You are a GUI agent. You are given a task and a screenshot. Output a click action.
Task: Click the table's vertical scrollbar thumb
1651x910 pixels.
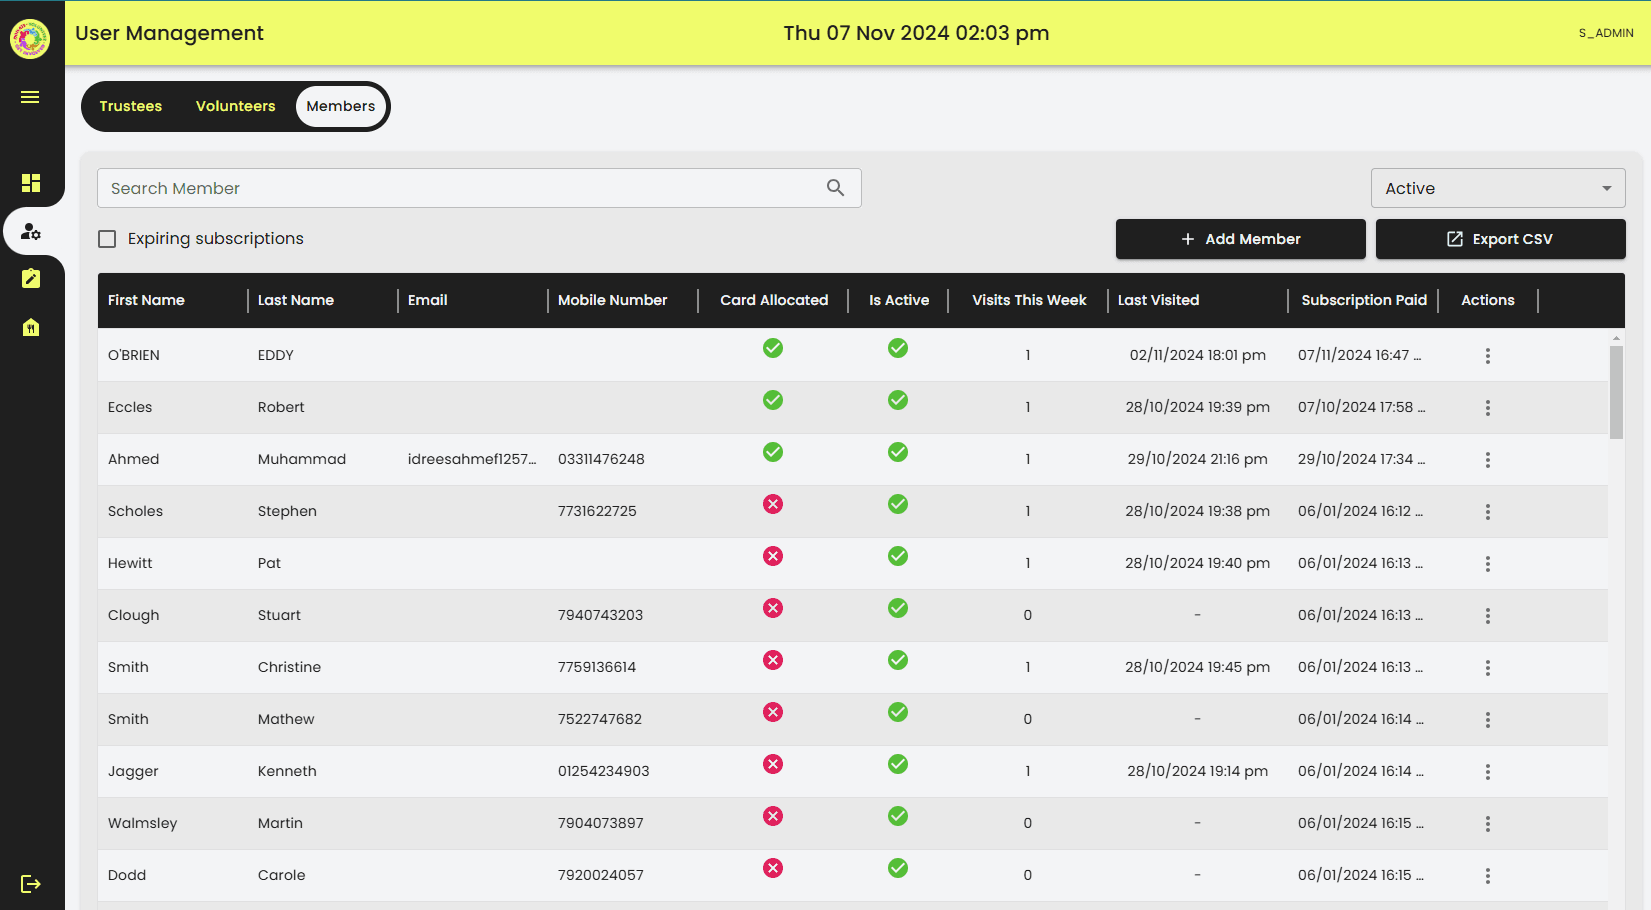(1616, 392)
